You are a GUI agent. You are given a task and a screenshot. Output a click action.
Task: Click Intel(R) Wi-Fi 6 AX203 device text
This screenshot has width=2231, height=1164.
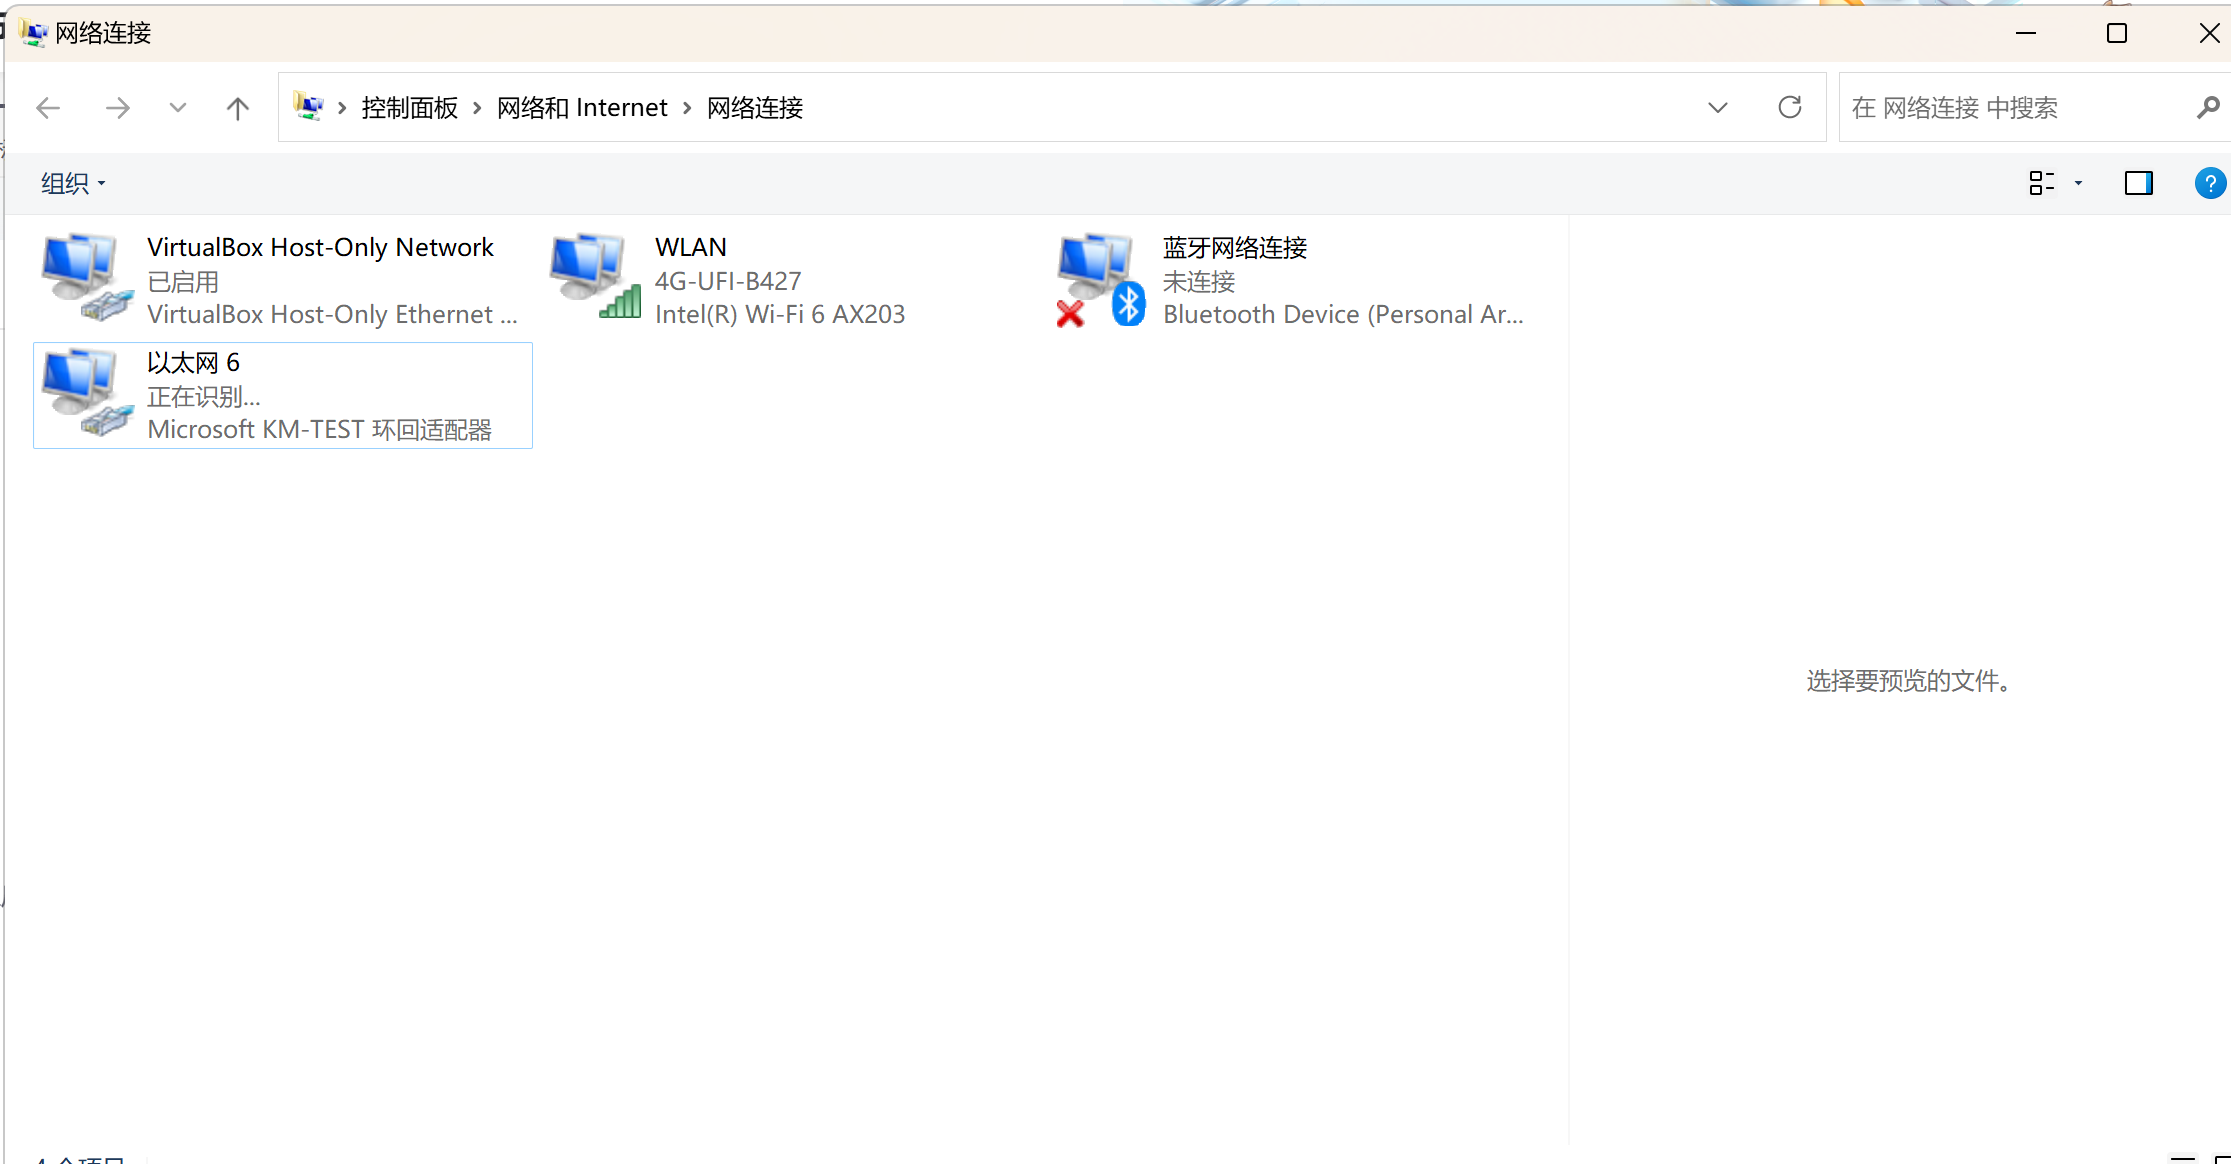pos(780,314)
